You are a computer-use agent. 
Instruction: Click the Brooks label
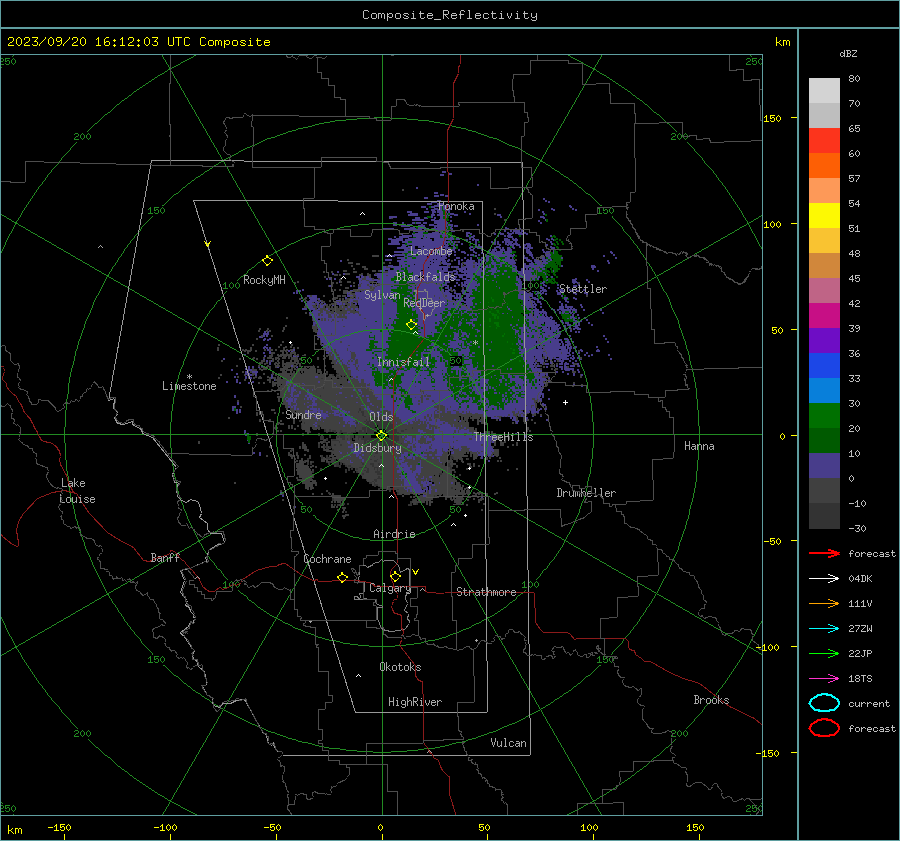[x=711, y=700]
